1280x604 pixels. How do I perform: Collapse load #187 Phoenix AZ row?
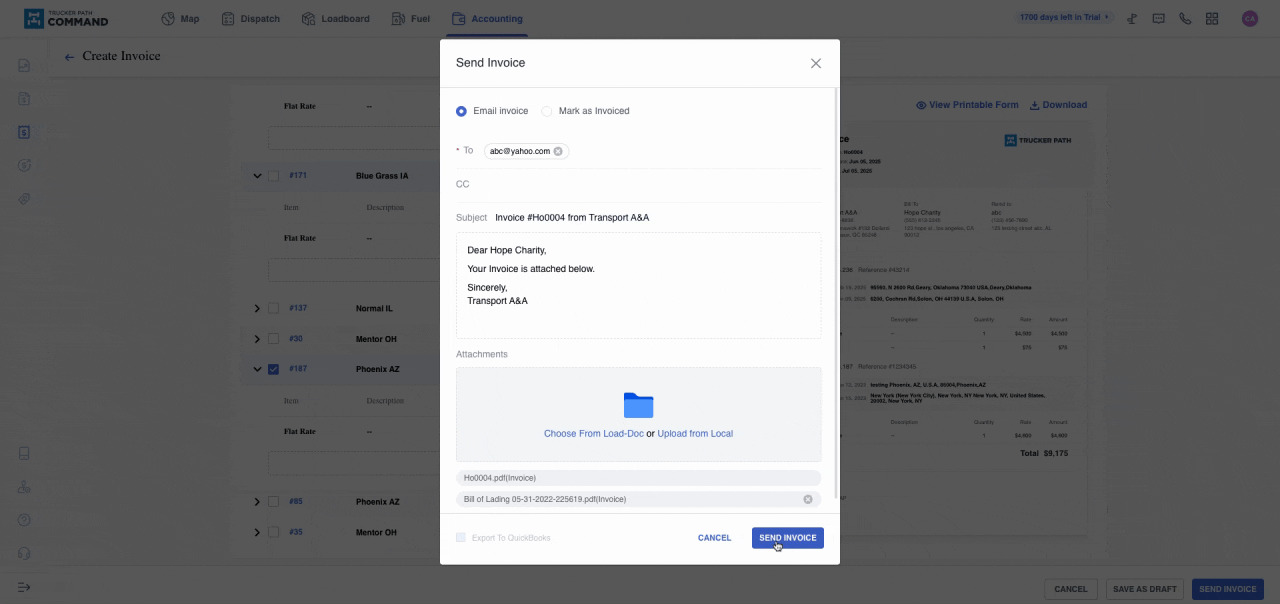pyautogui.click(x=257, y=369)
